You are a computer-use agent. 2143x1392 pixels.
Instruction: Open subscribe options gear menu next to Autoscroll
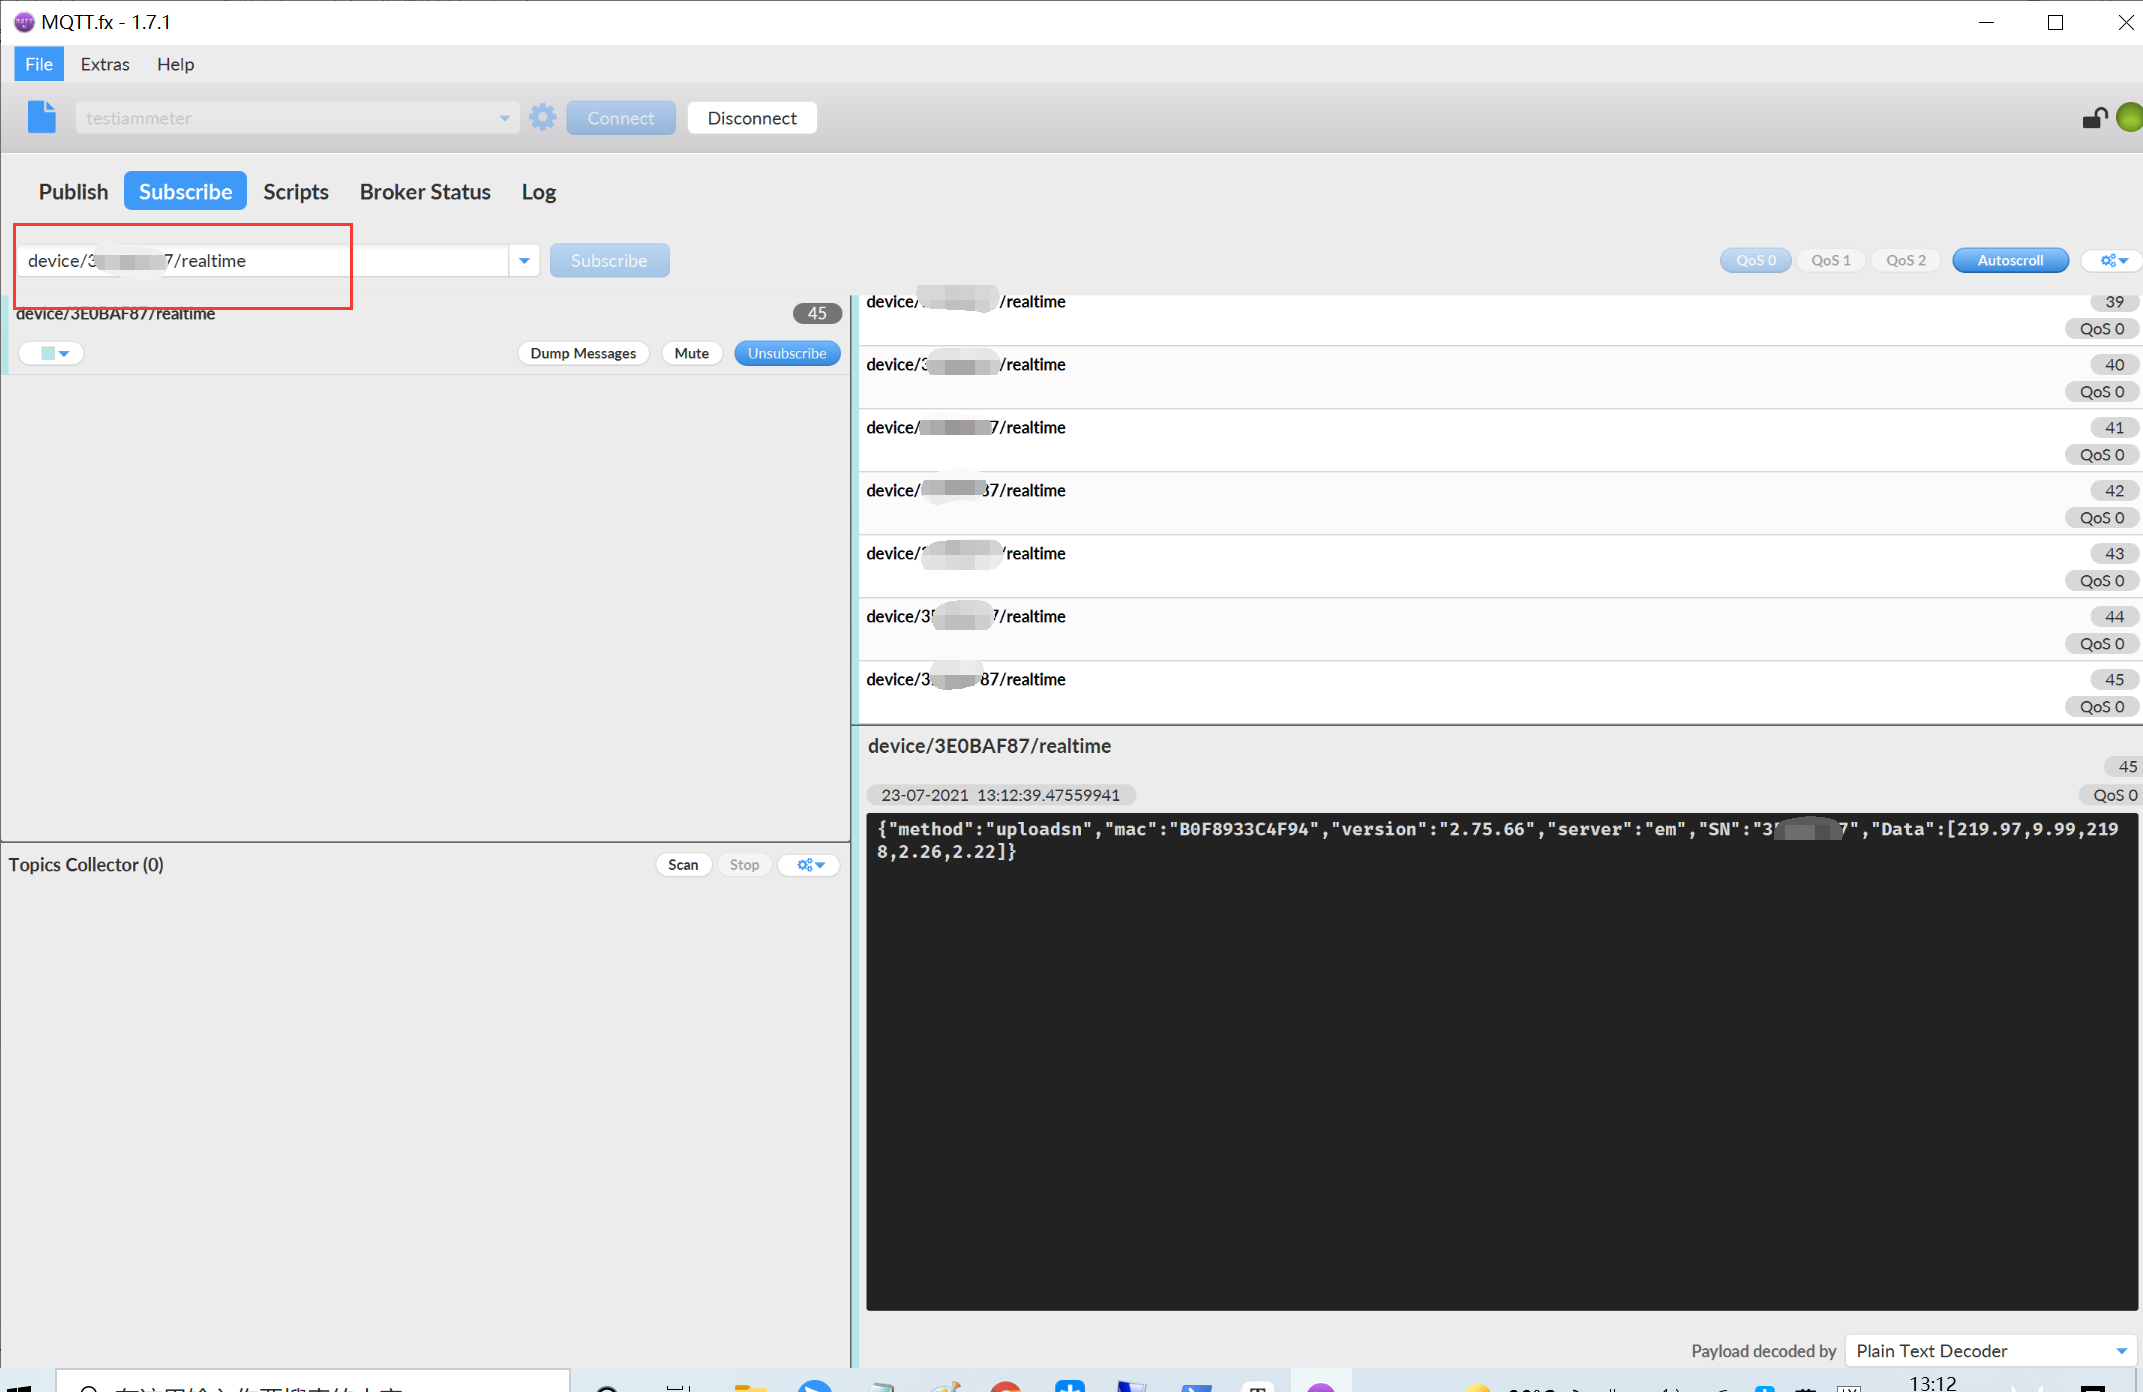(2112, 260)
